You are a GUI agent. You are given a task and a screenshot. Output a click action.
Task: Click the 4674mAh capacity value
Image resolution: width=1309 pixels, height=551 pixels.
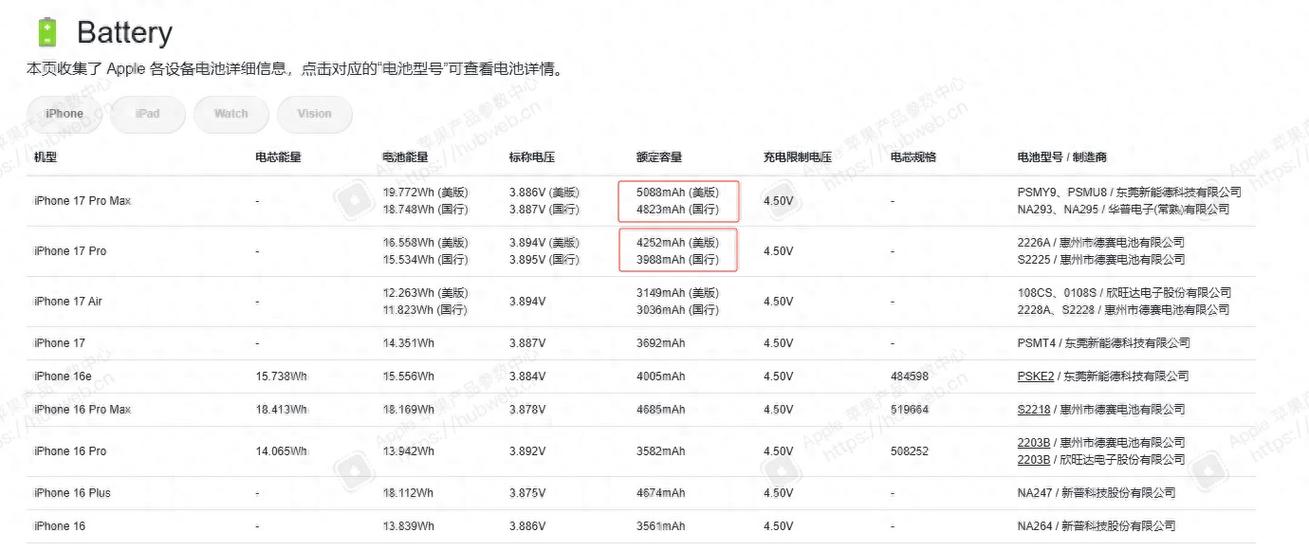pyautogui.click(x=661, y=493)
